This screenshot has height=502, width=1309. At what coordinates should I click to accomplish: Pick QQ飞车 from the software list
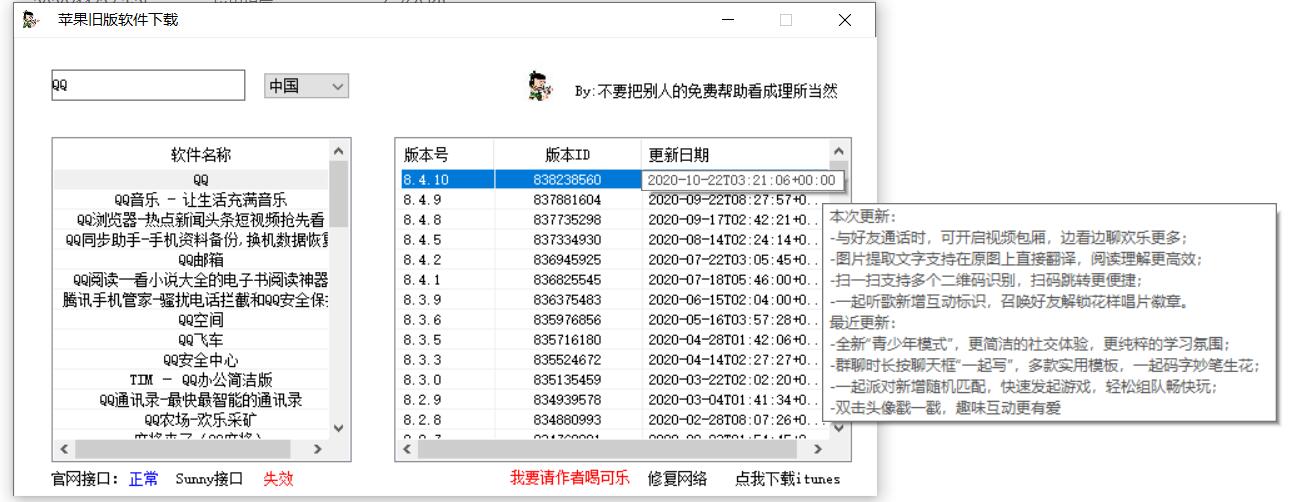(x=191, y=339)
